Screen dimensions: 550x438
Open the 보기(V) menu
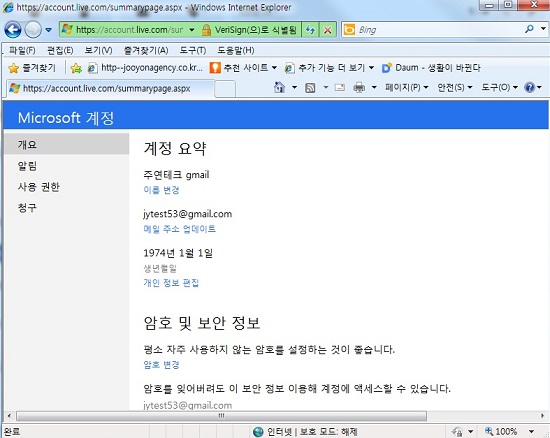pyautogui.click(x=98, y=50)
